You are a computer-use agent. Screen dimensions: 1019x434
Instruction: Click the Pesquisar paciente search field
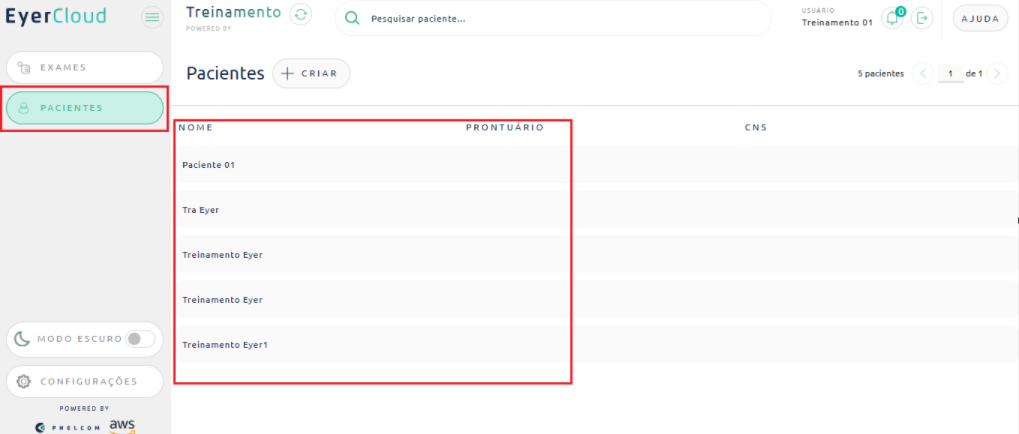click(x=560, y=19)
